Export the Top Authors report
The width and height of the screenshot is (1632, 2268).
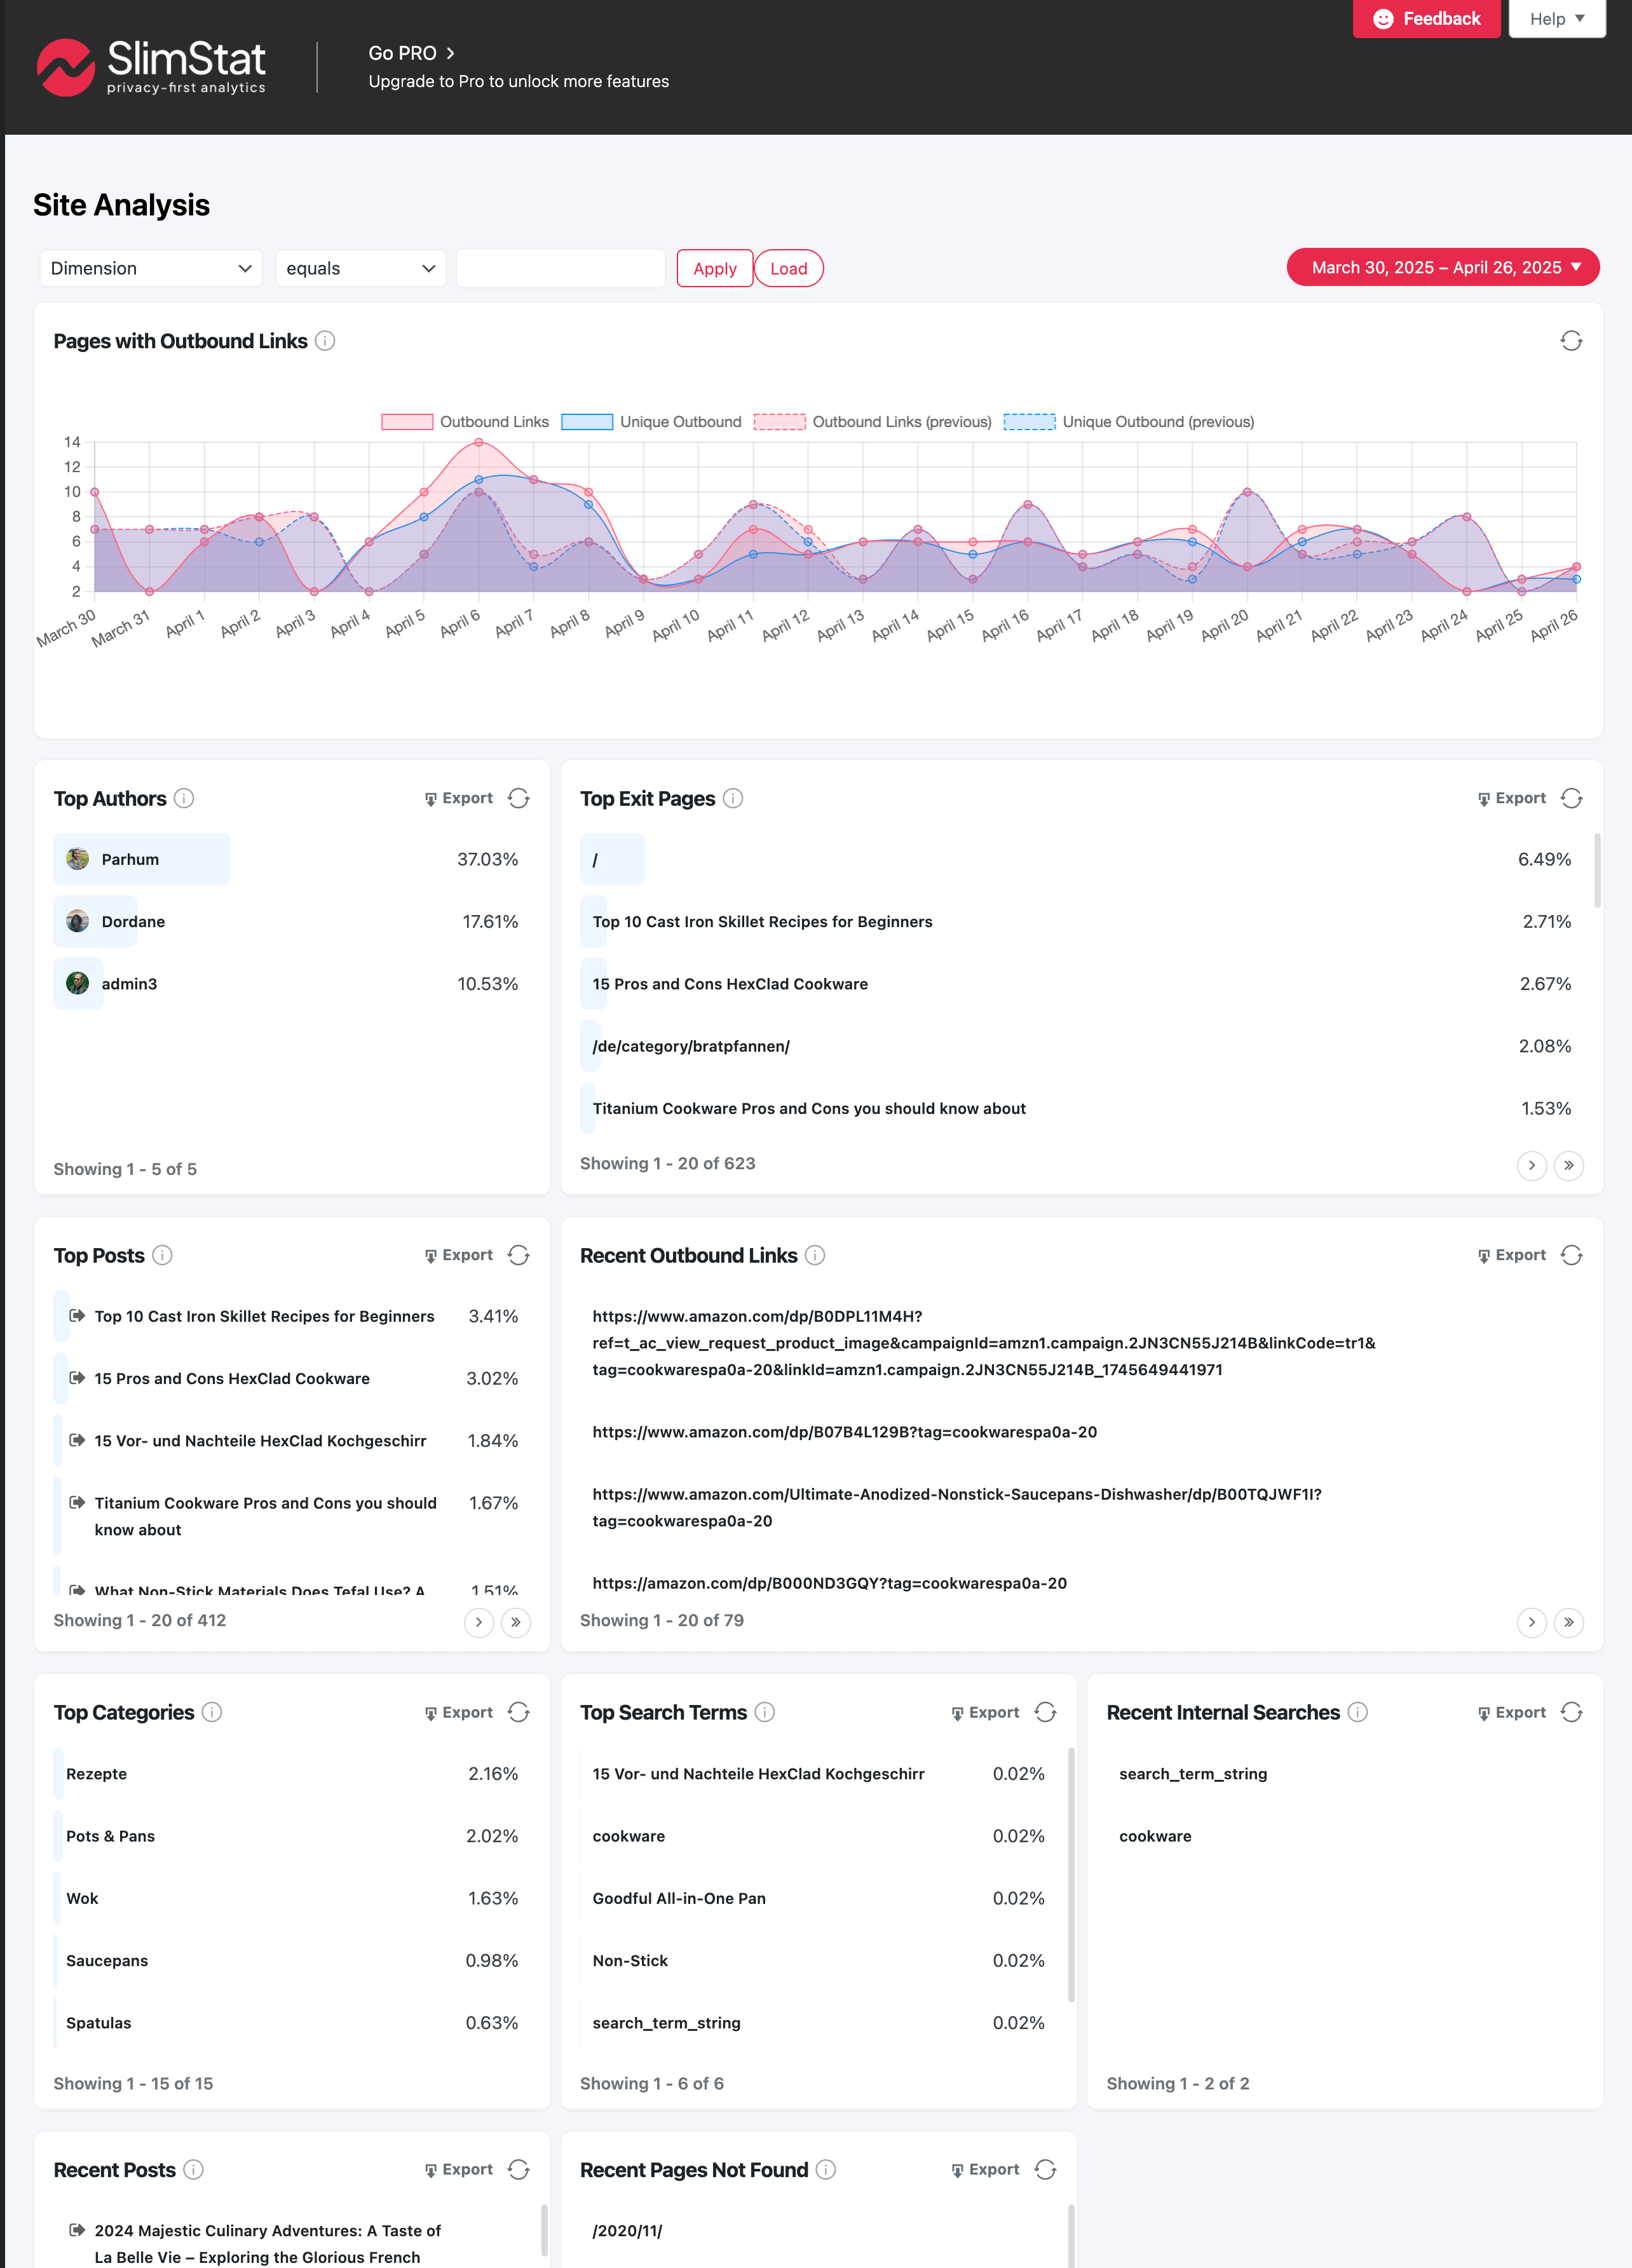click(459, 798)
